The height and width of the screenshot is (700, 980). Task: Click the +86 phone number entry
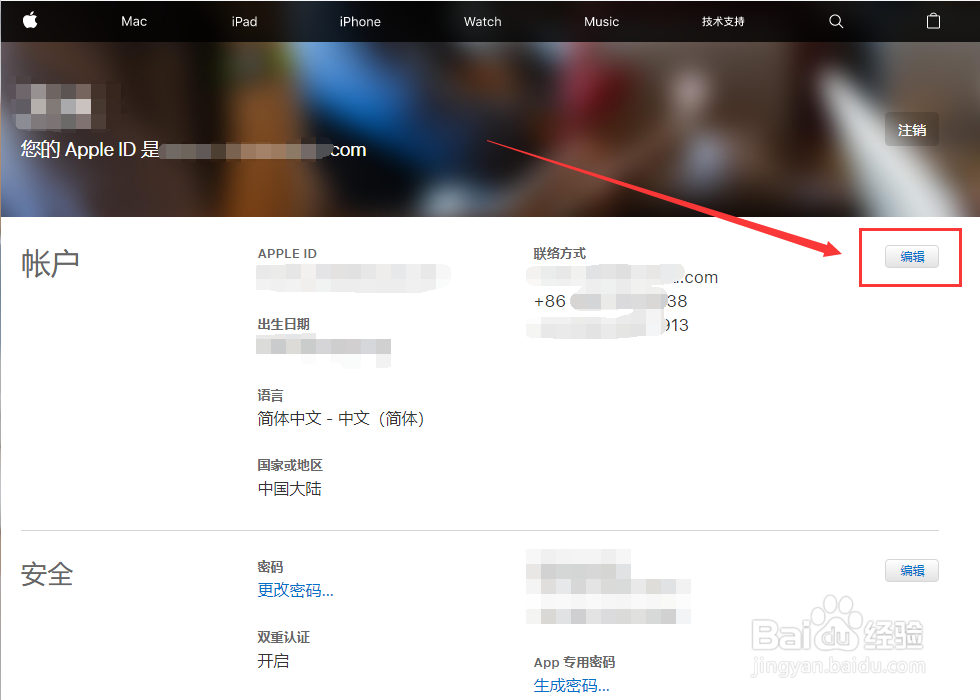[611, 301]
